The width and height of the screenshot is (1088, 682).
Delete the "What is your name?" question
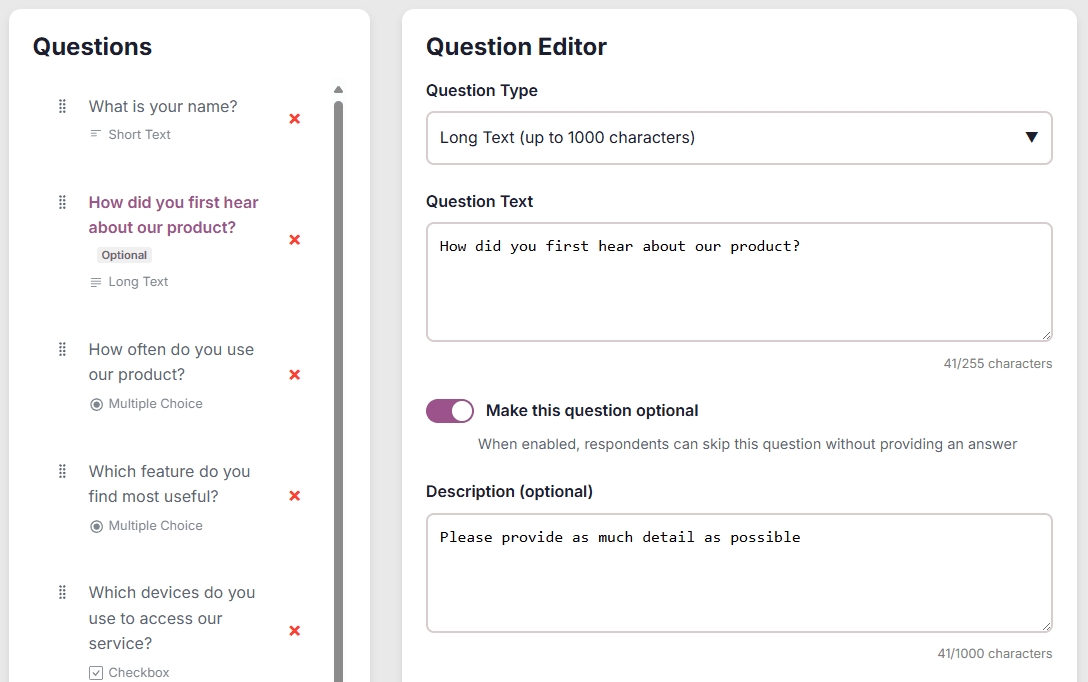tap(295, 119)
